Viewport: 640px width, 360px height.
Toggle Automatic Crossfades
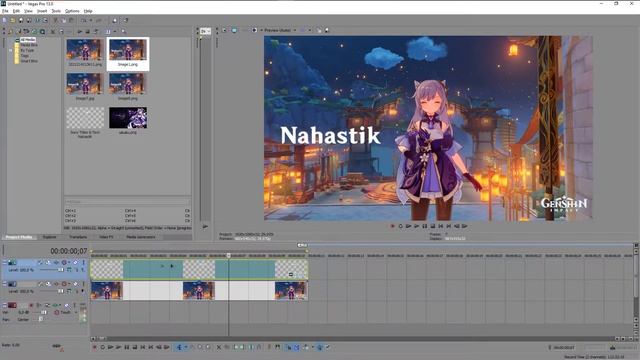point(297,347)
